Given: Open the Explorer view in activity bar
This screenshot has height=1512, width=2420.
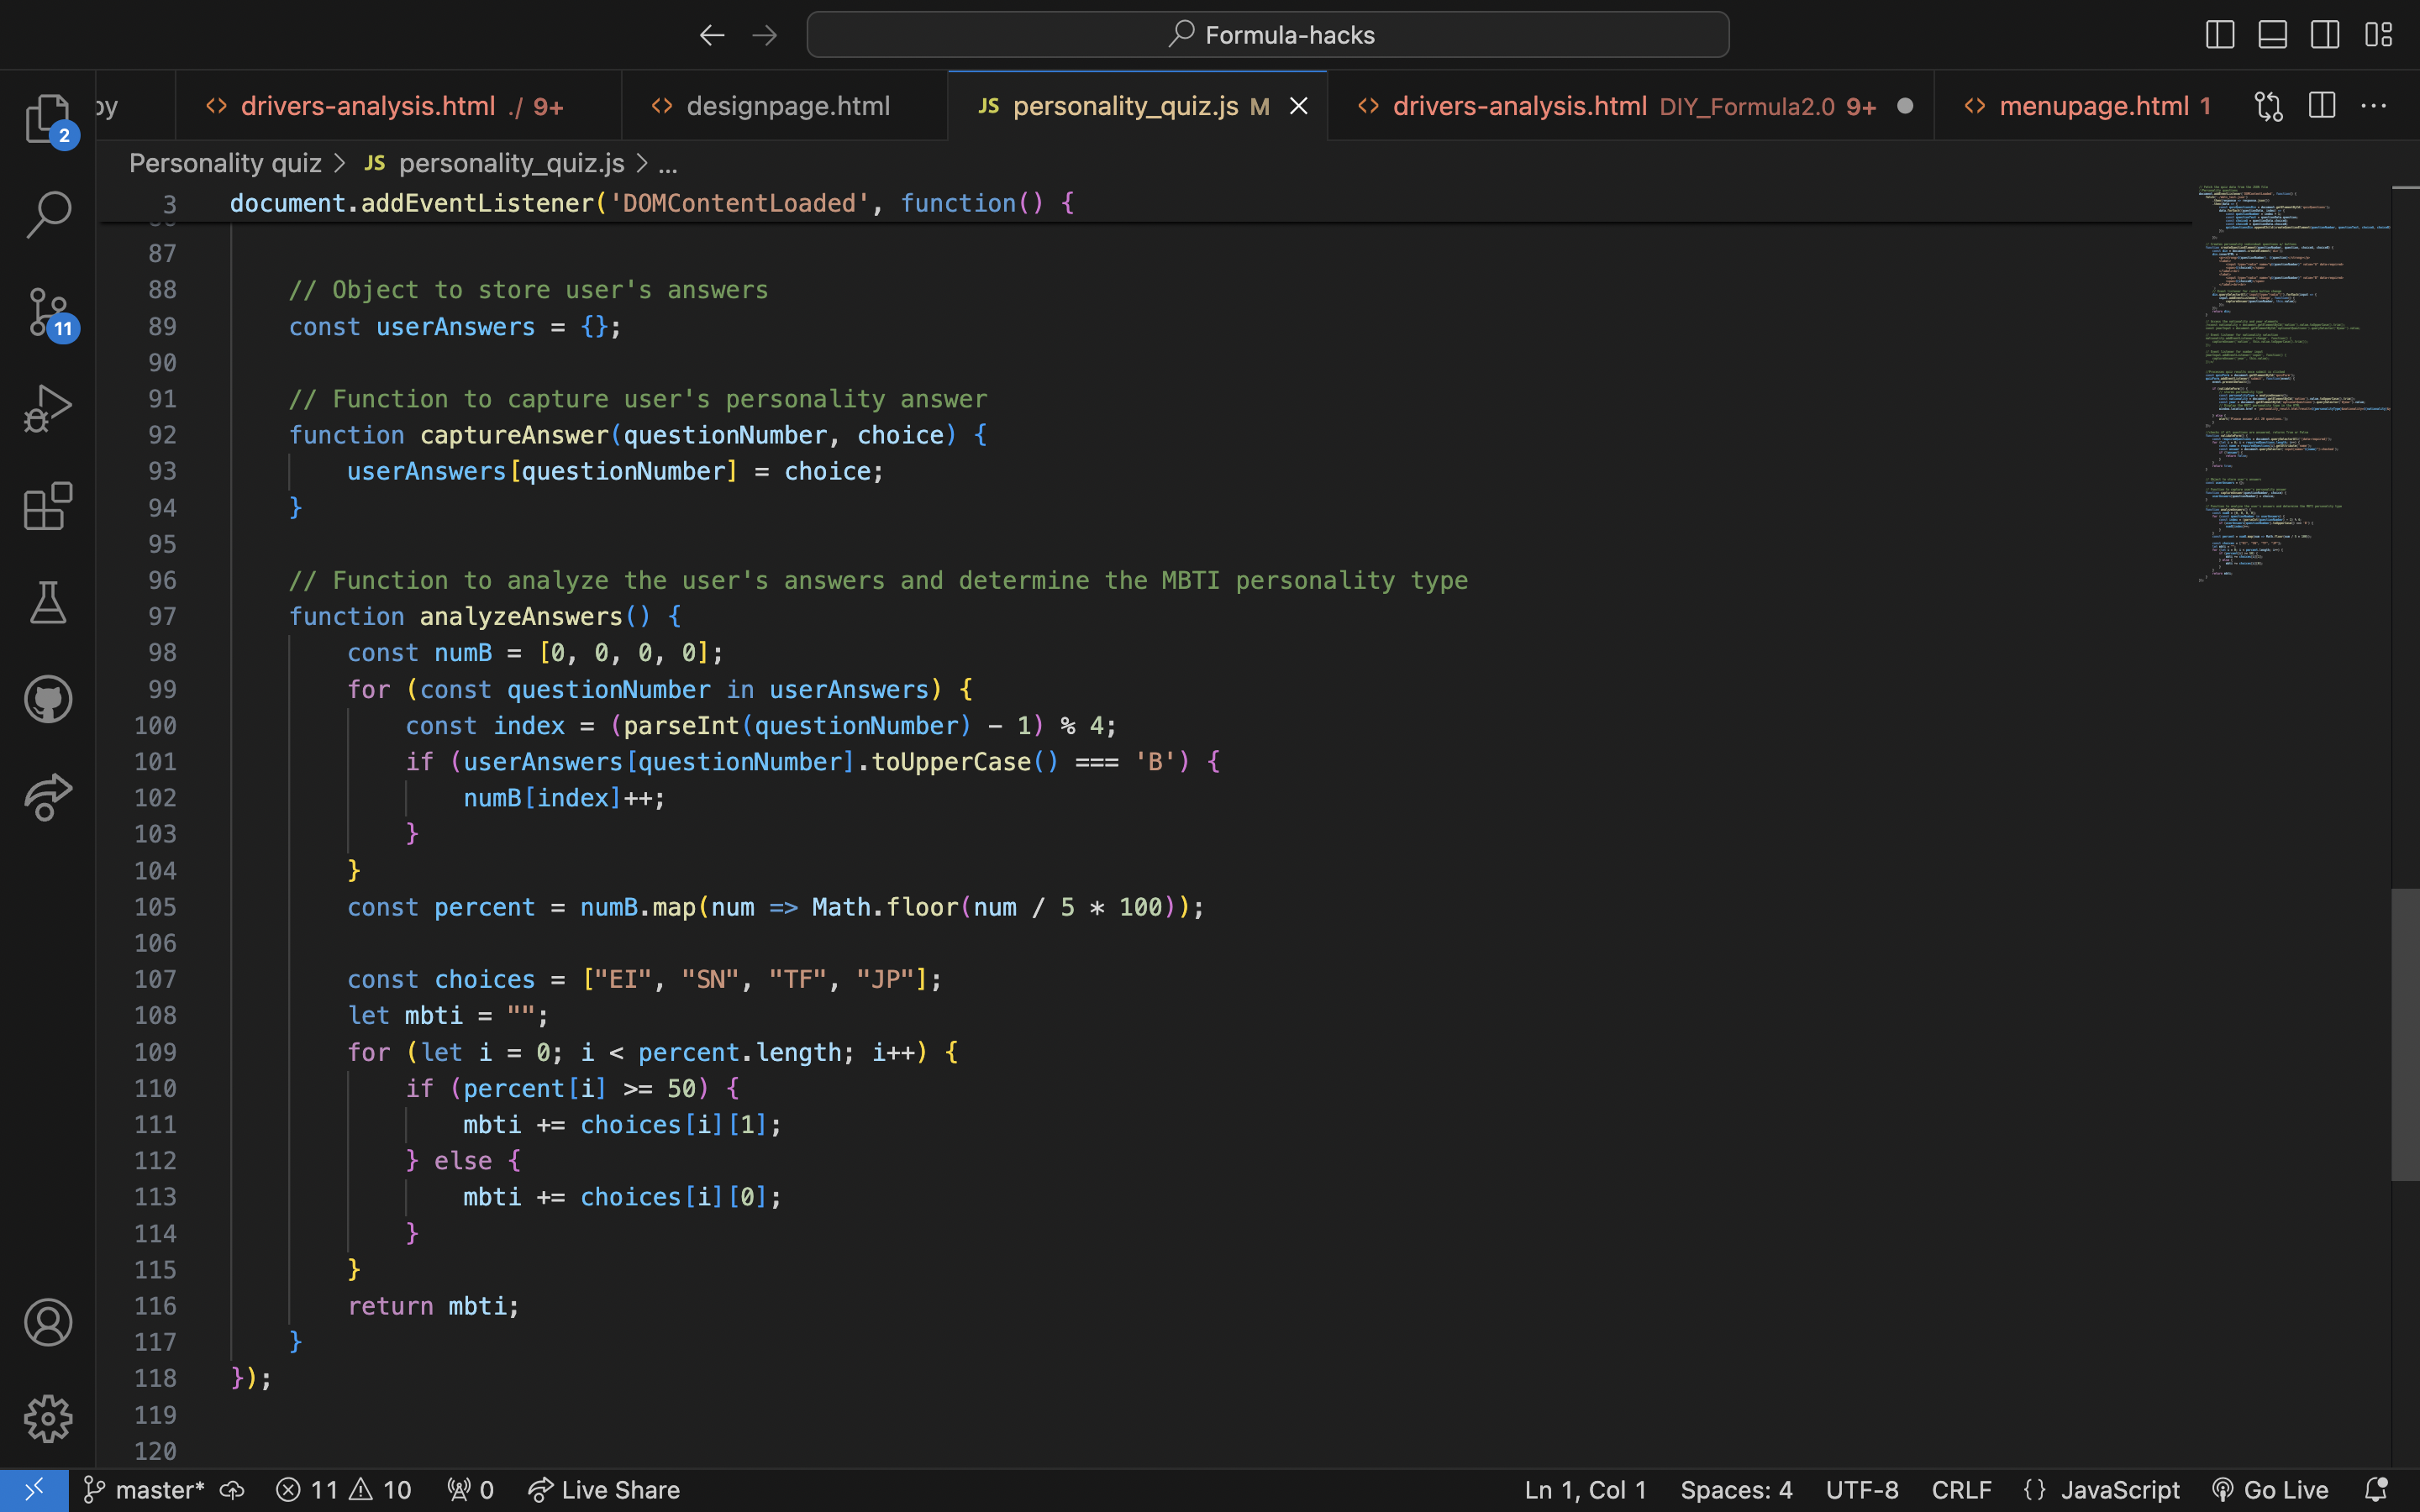Looking at the screenshot, I should [x=47, y=118].
